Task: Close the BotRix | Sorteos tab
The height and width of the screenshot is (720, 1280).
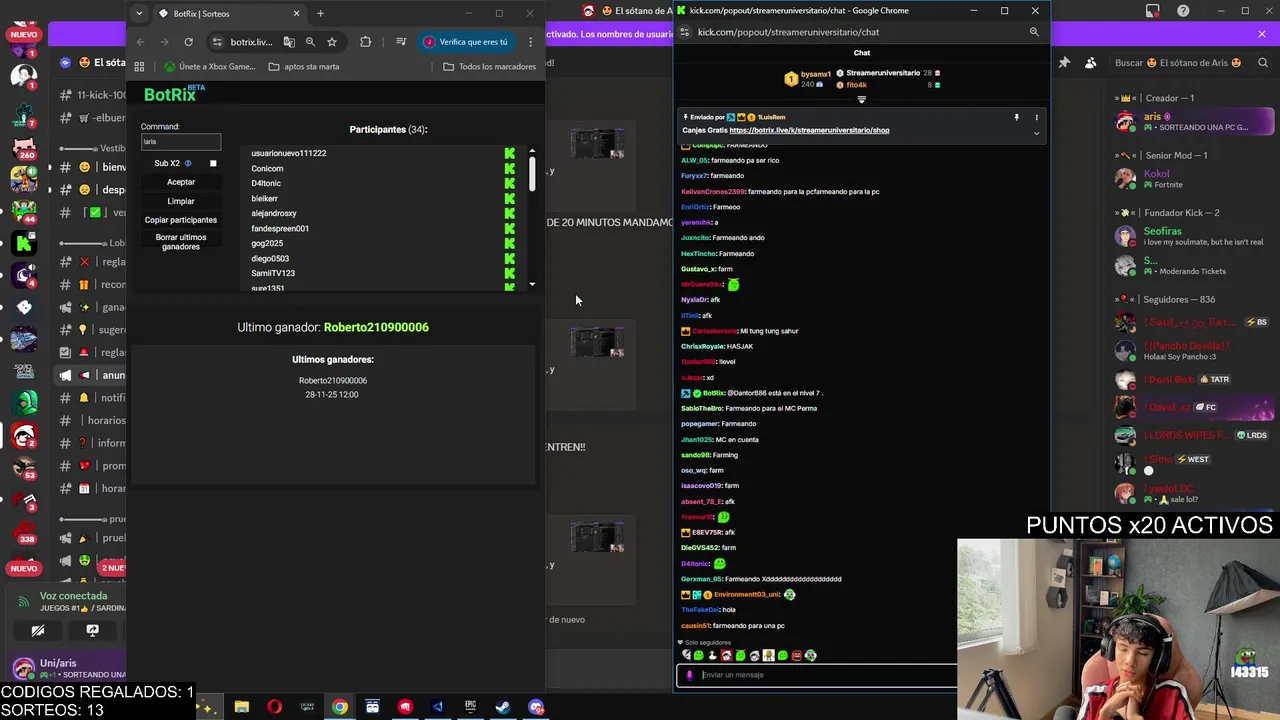Action: (296, 14)
